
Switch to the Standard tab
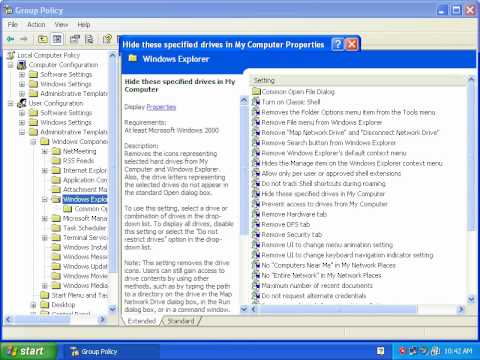click(x=181, y=321)
